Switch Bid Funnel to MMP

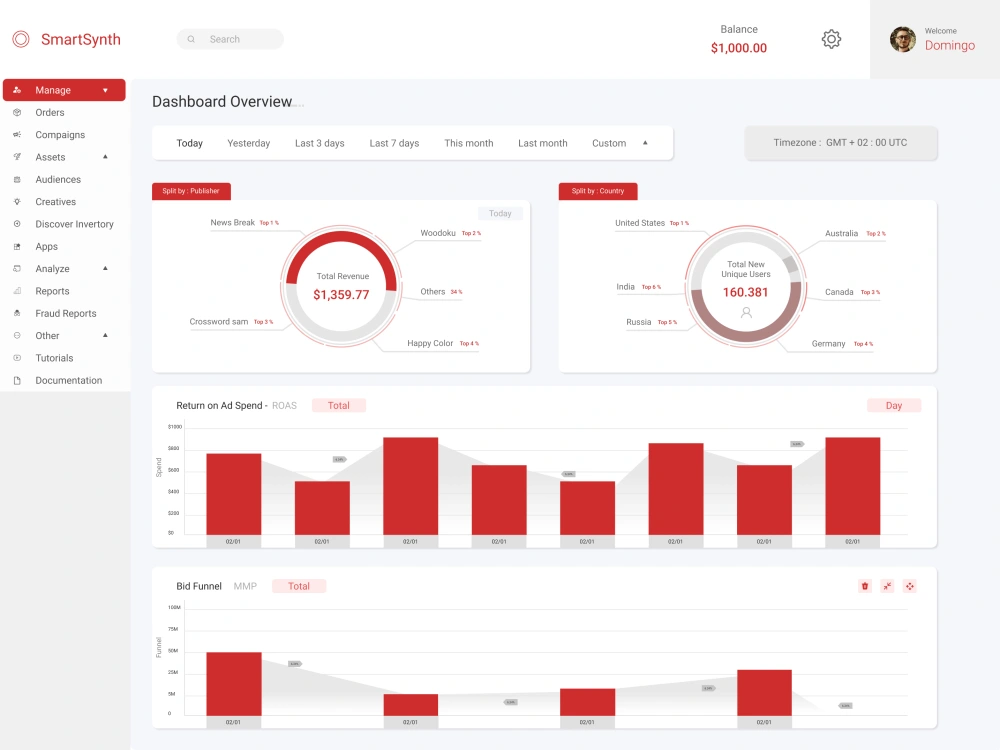coord(245,586)
